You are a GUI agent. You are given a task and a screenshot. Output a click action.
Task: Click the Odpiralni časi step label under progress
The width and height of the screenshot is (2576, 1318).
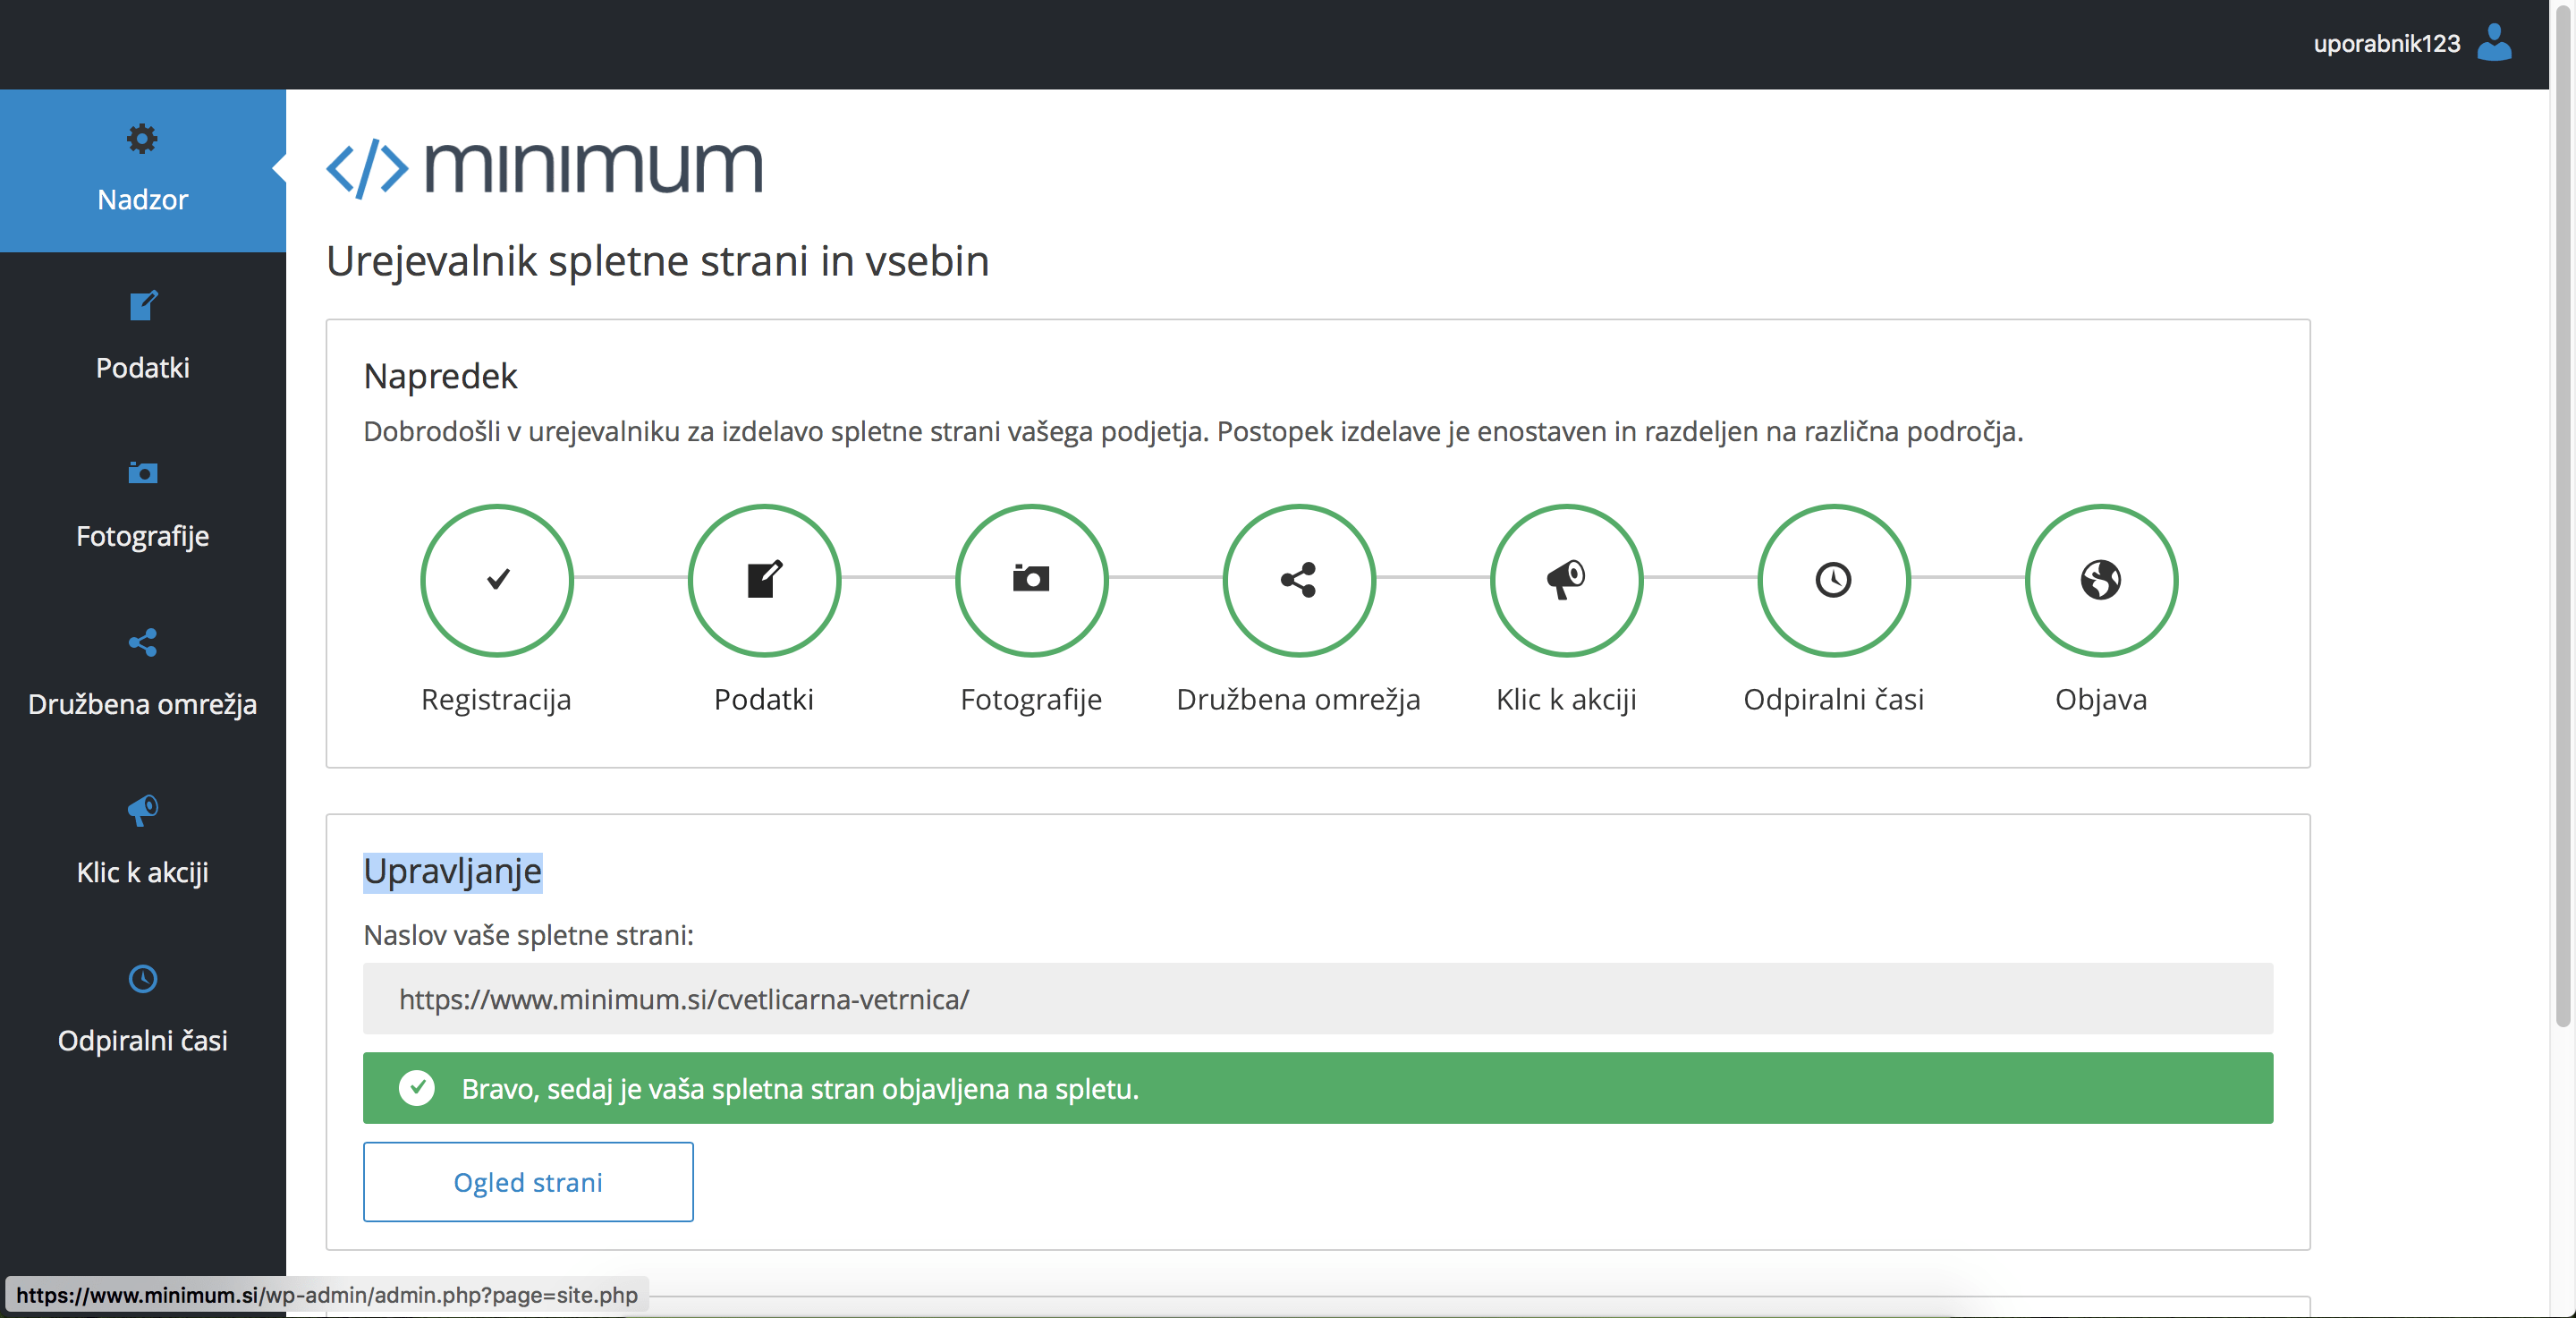tap(1834, 700)
